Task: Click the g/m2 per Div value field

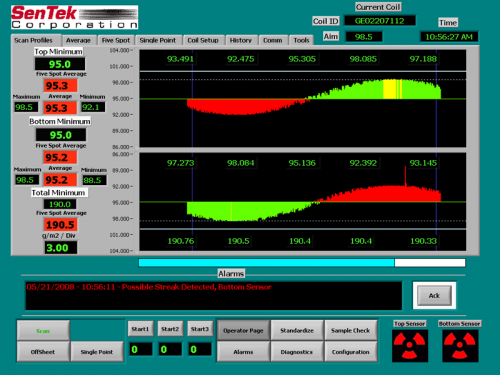Action: point(61,248)
